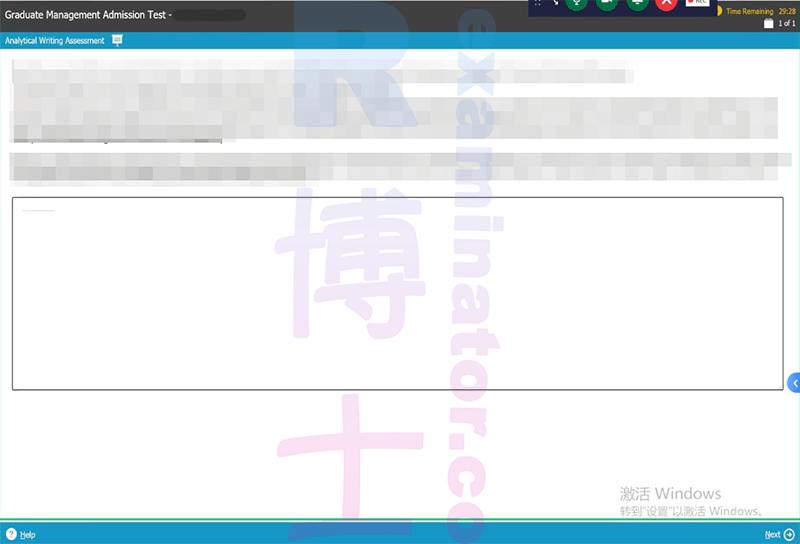800x544 pixels.
Task: Open Help with the question mark icon
Action: pos(11,534)
